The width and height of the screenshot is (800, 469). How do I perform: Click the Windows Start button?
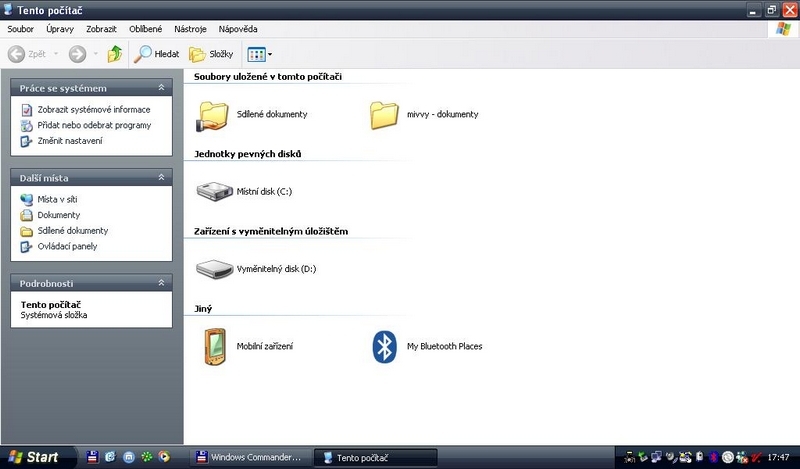click(x=32, y=457)
